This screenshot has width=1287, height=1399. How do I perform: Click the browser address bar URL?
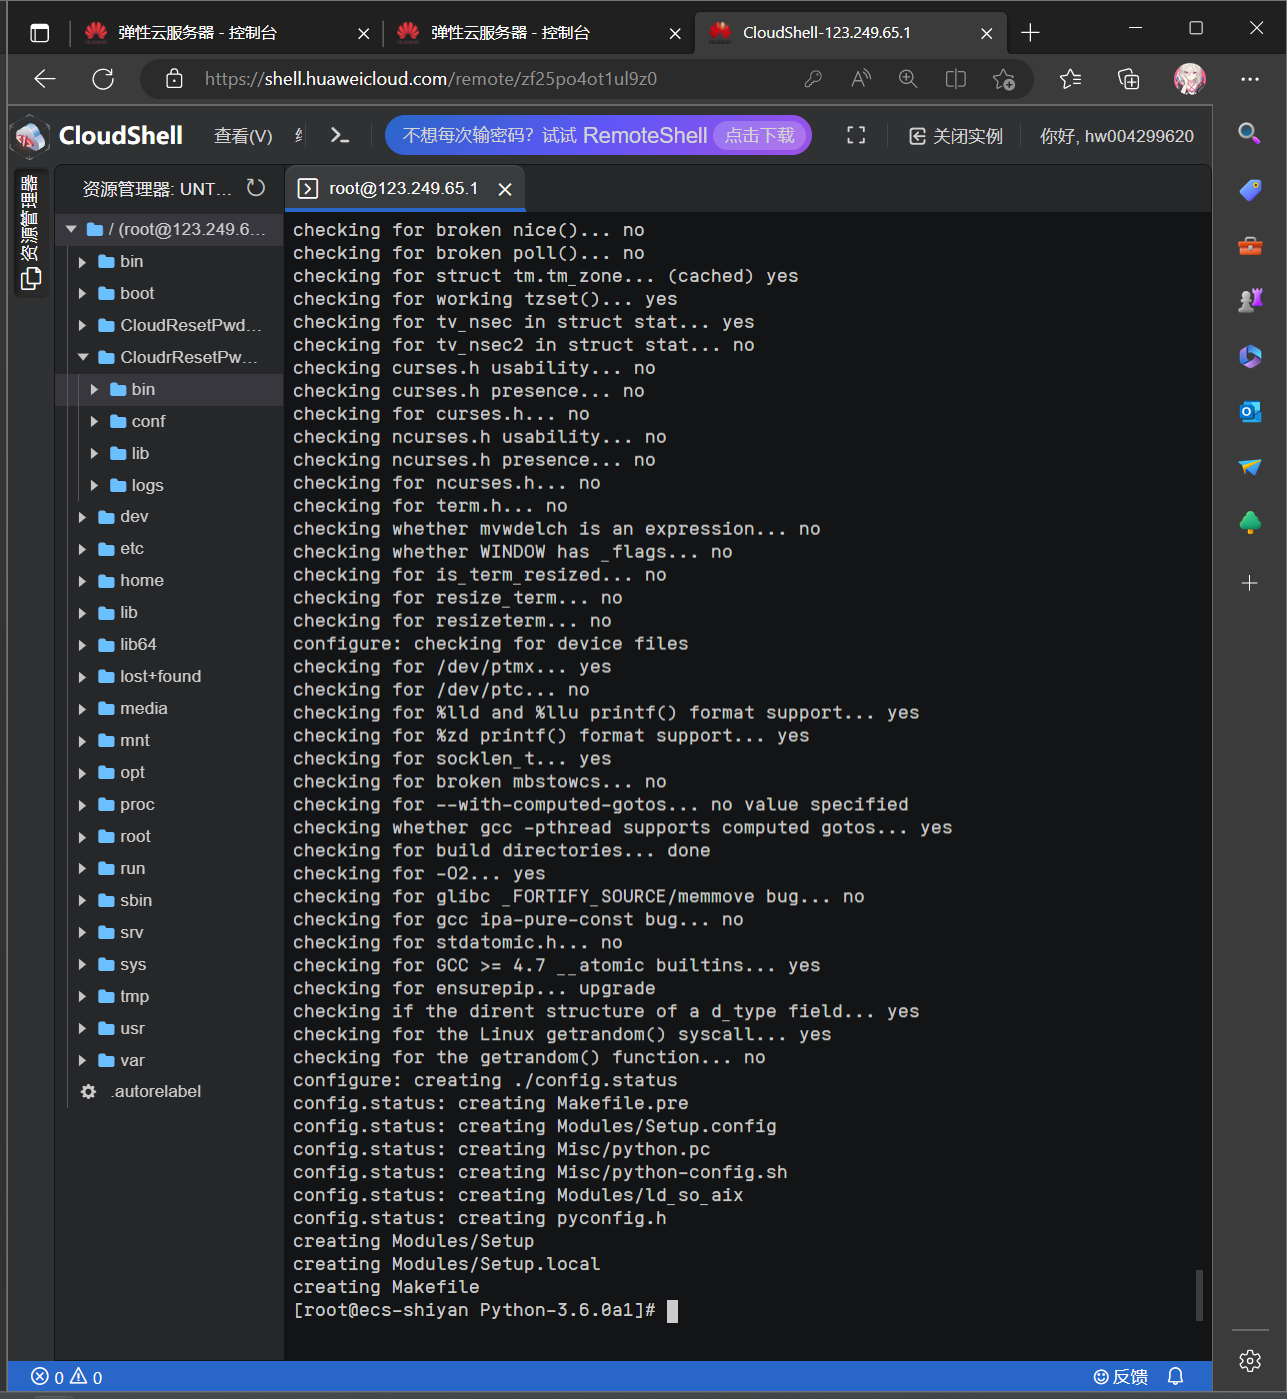point(430,79)
